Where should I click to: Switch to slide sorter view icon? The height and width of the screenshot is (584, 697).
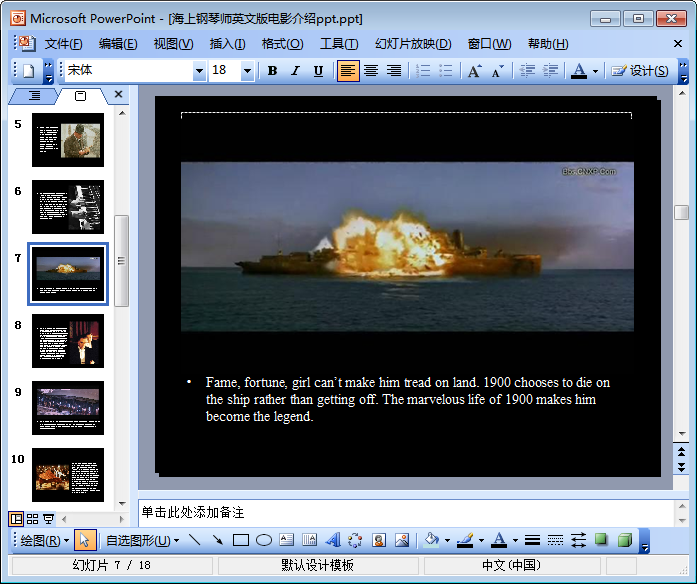33,519
